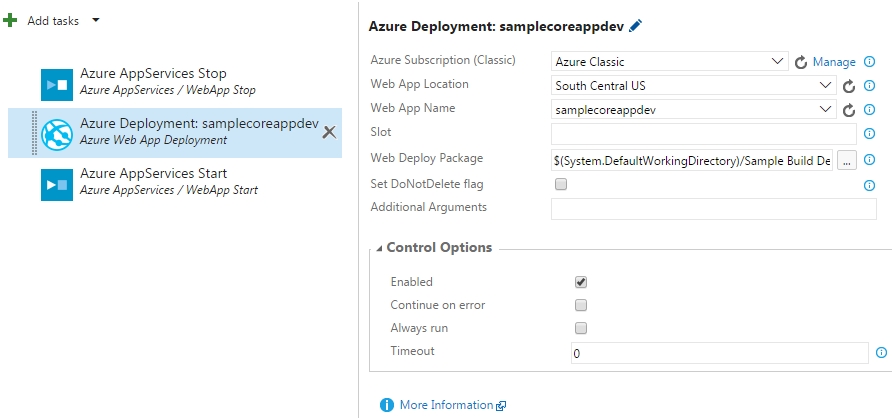Show info for the Slot field
Screen dimensions: 892x418
tap(869, 133)
